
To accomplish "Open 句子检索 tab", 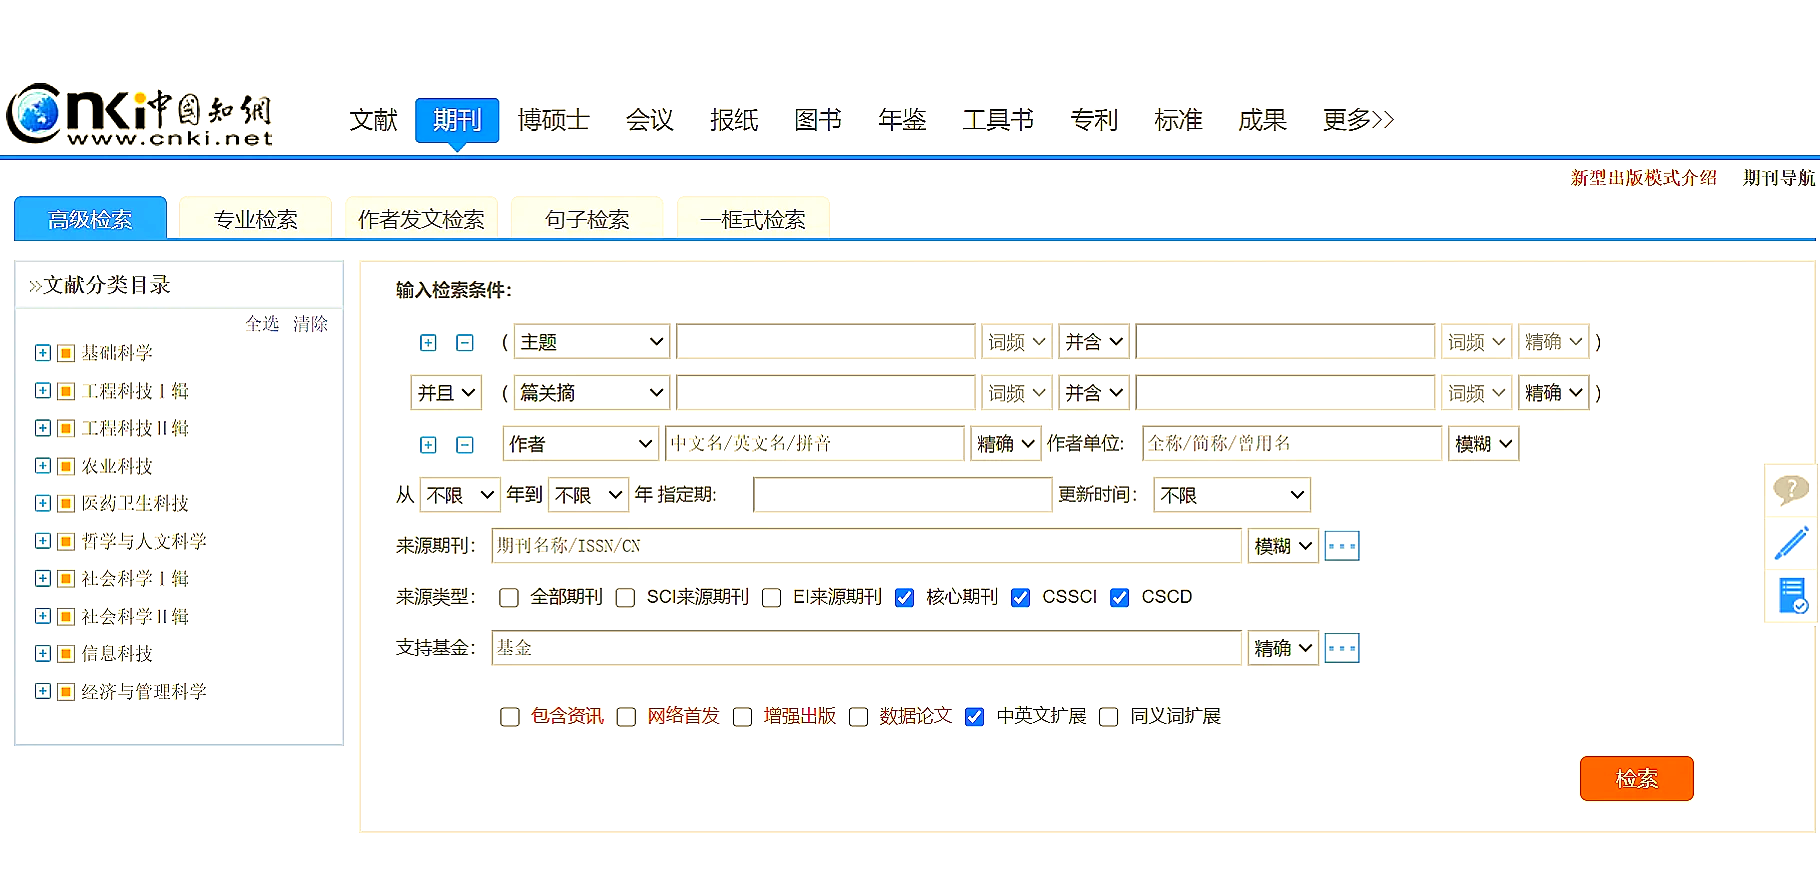I will coord(587,219).
